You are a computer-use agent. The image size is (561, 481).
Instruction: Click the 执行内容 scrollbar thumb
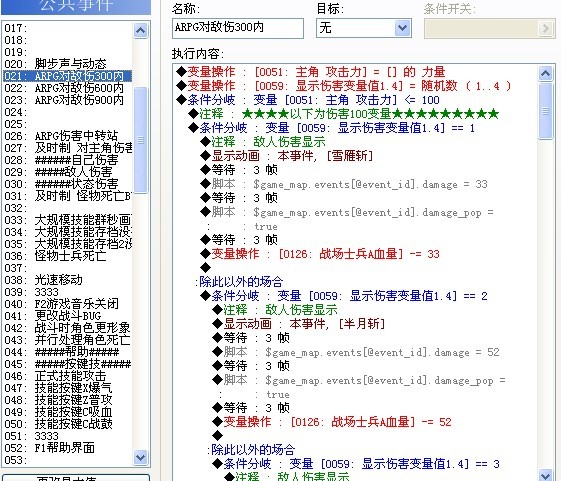(545, 111)
